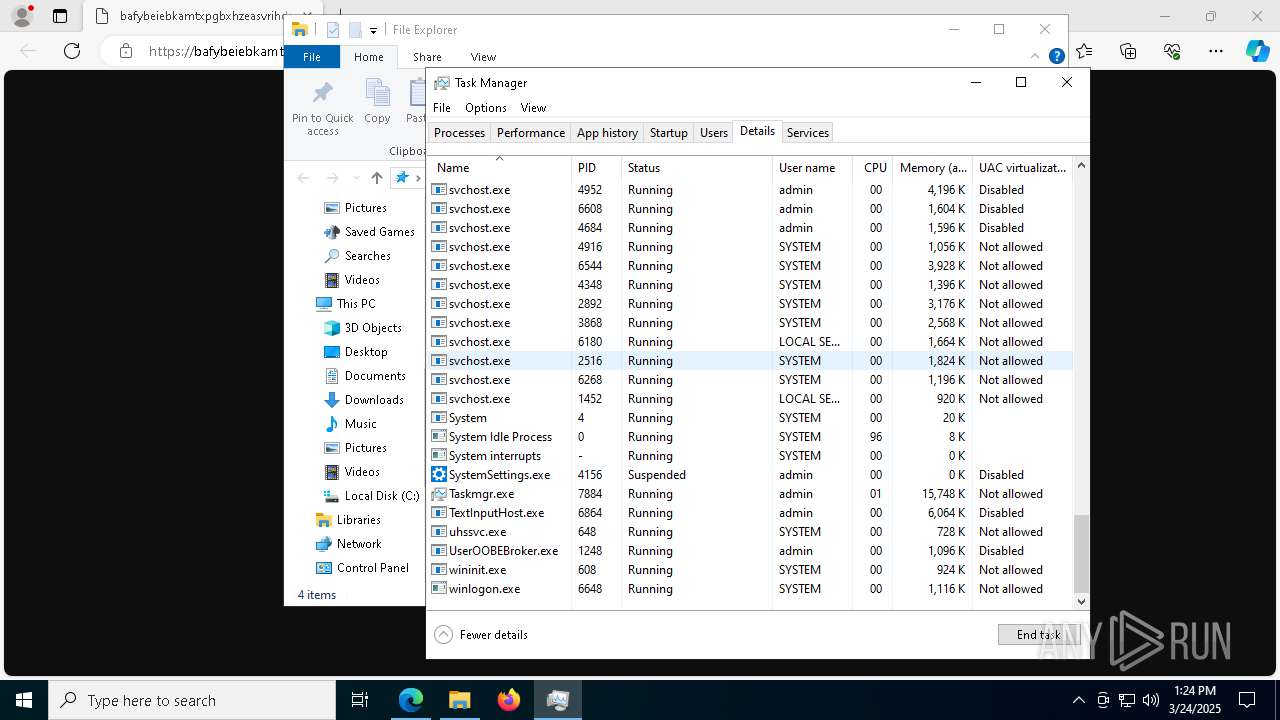Sort by the CPU column header

[x=872, y=167]
